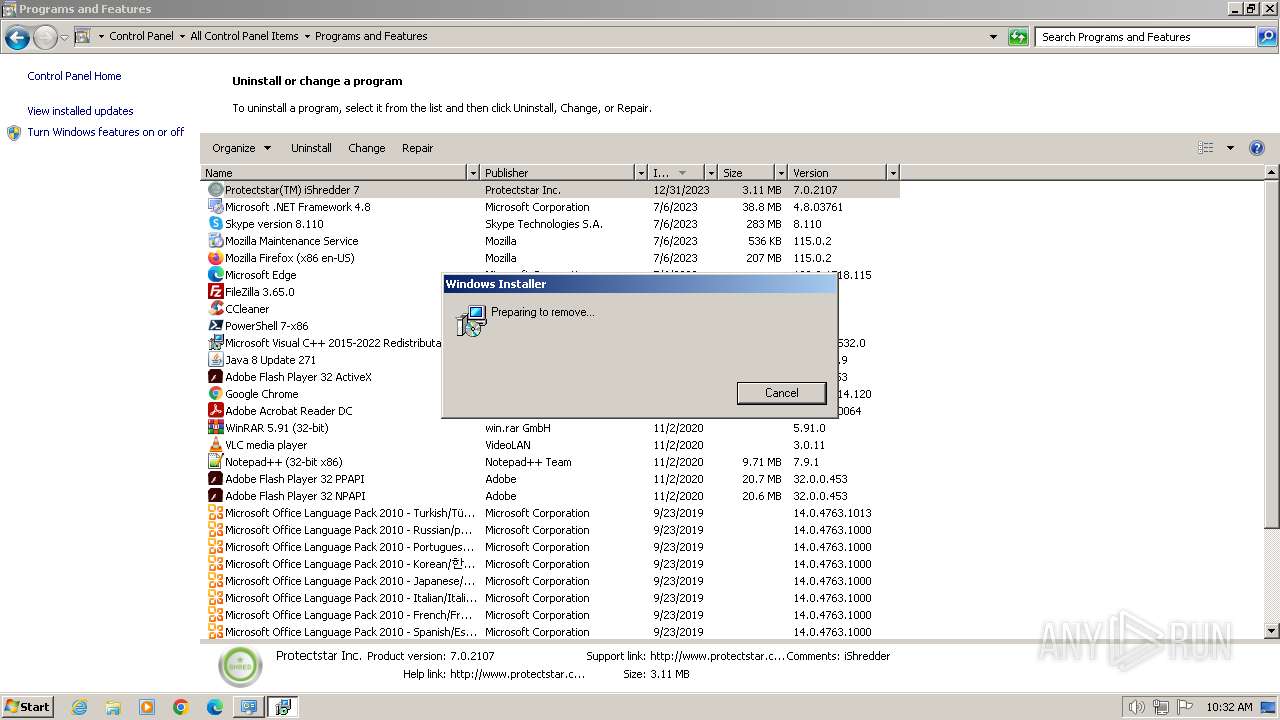Open the Help question mark icon

coord(1257,148)
